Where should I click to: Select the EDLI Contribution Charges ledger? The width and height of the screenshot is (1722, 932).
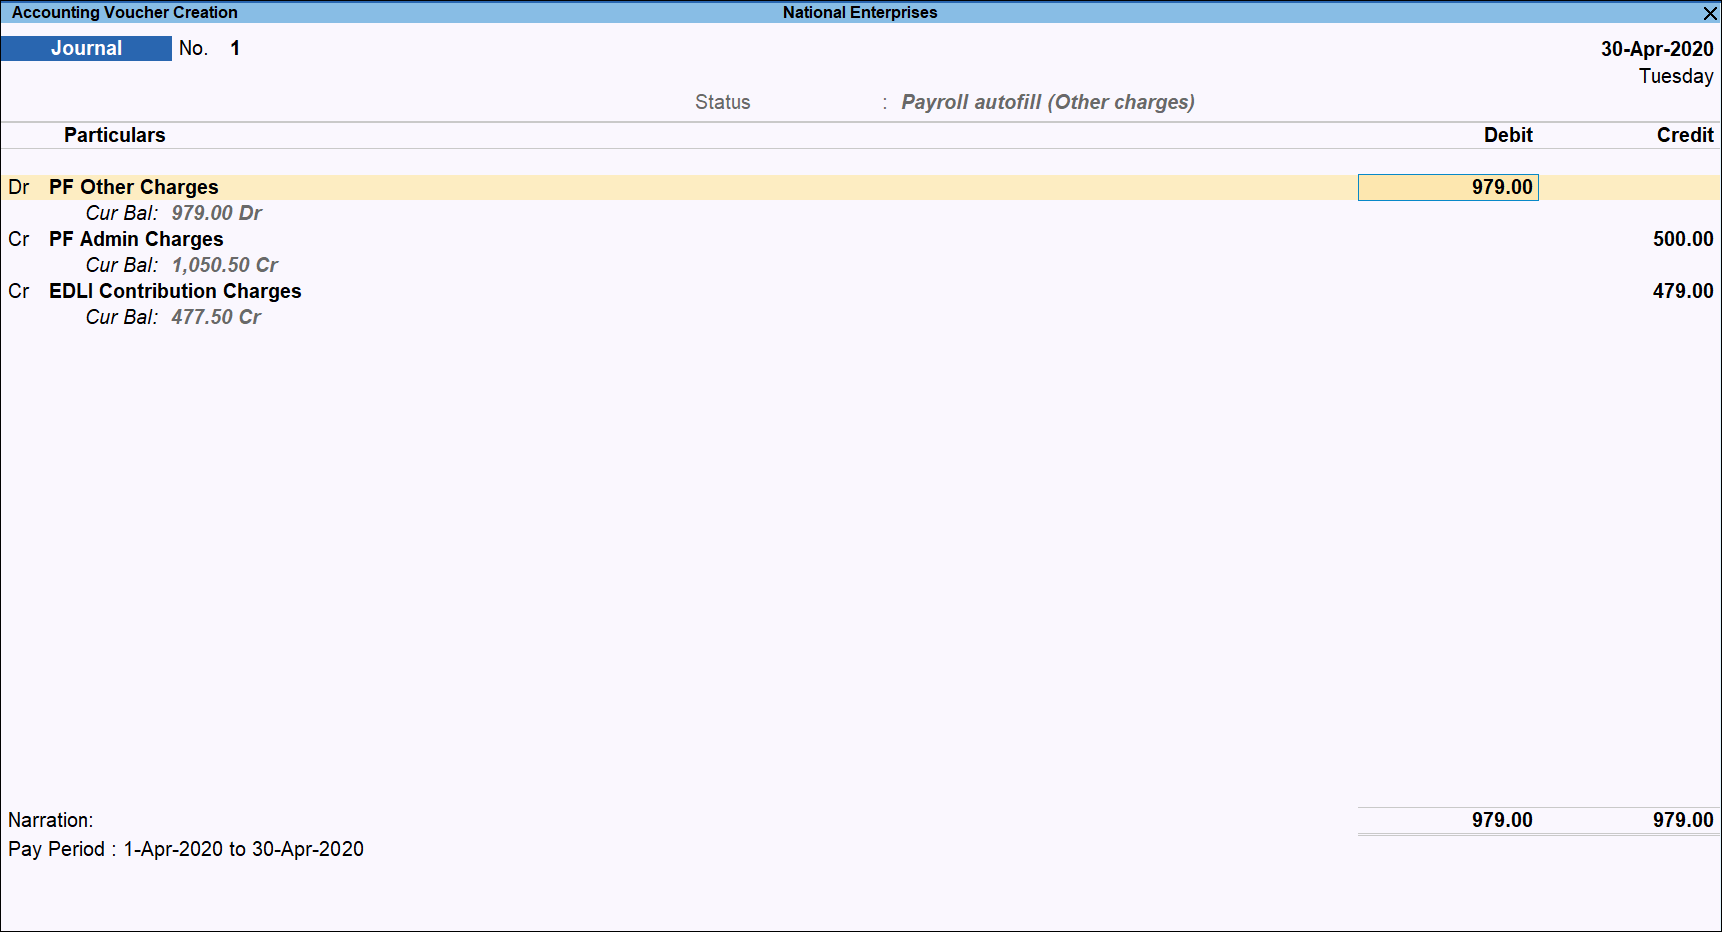pyautogui.click(x=174, y=291)
